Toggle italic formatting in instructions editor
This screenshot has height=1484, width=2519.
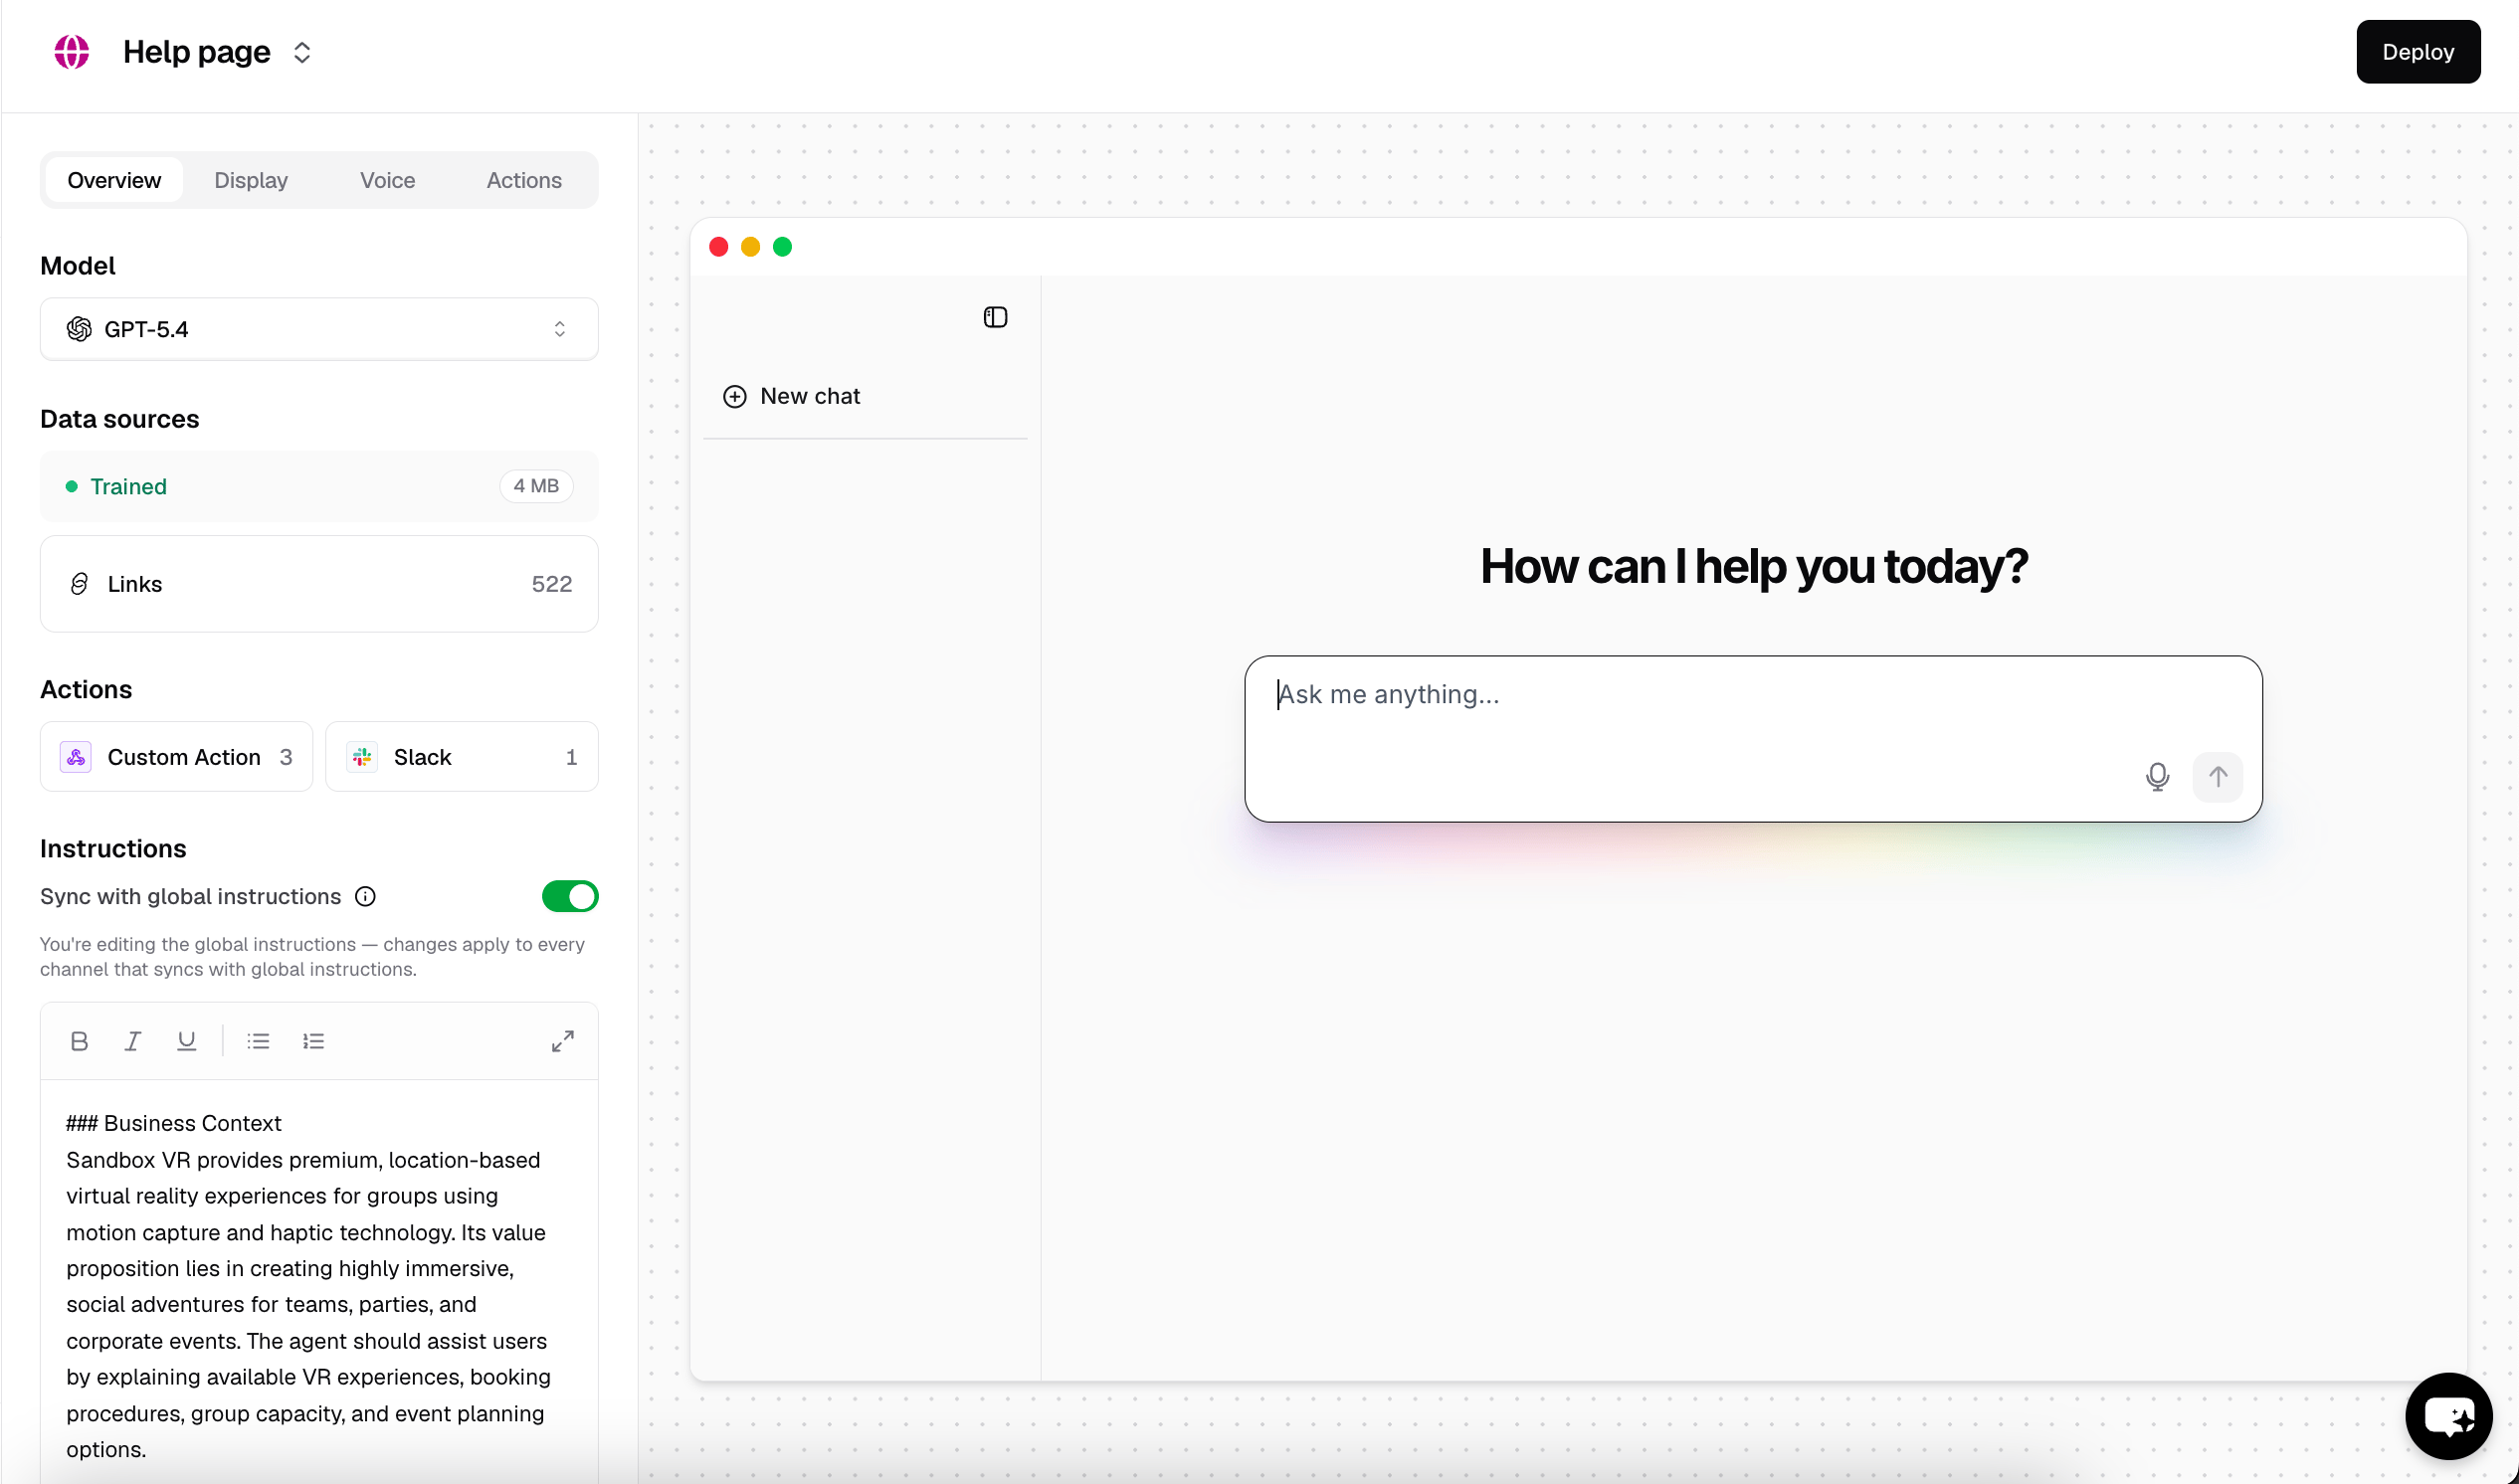tap(132, 1041)
